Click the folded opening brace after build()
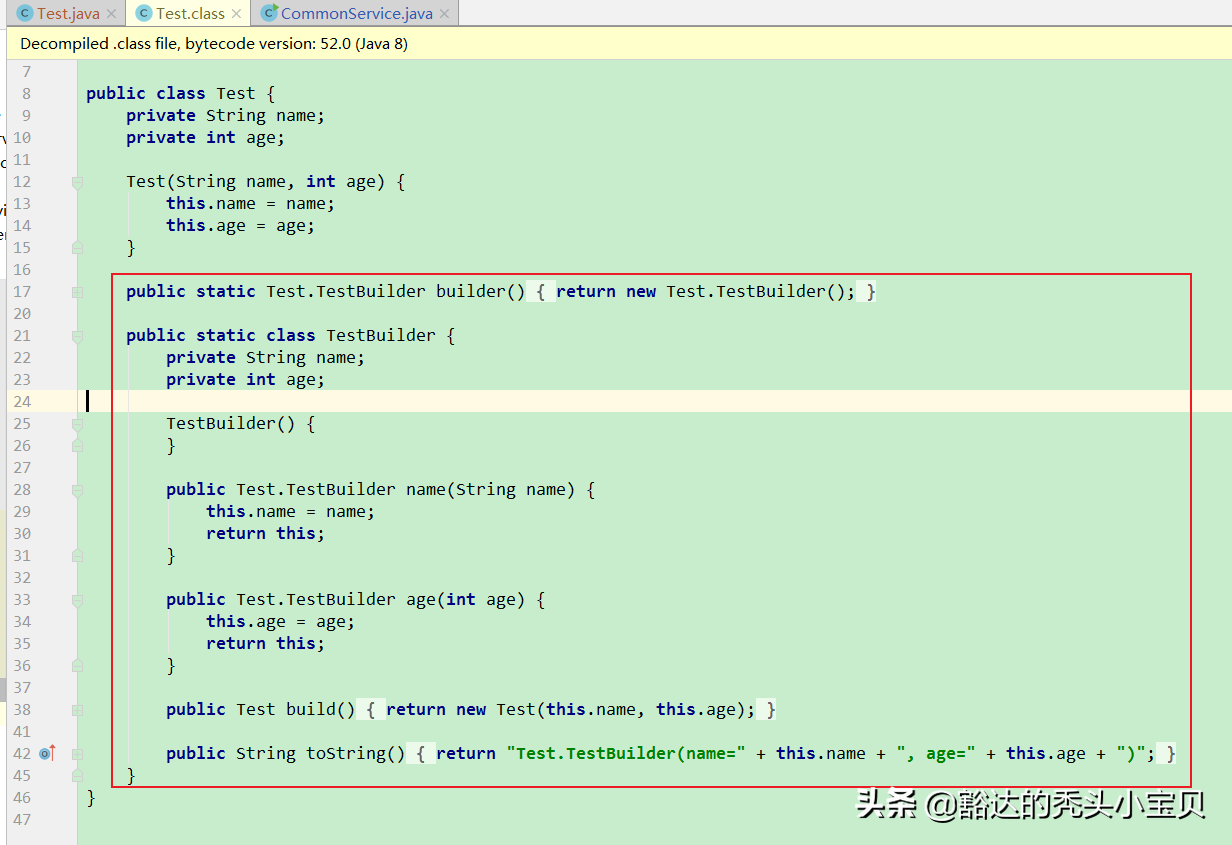The width and height of the screenshot is (1232, 845). point(371,710)
